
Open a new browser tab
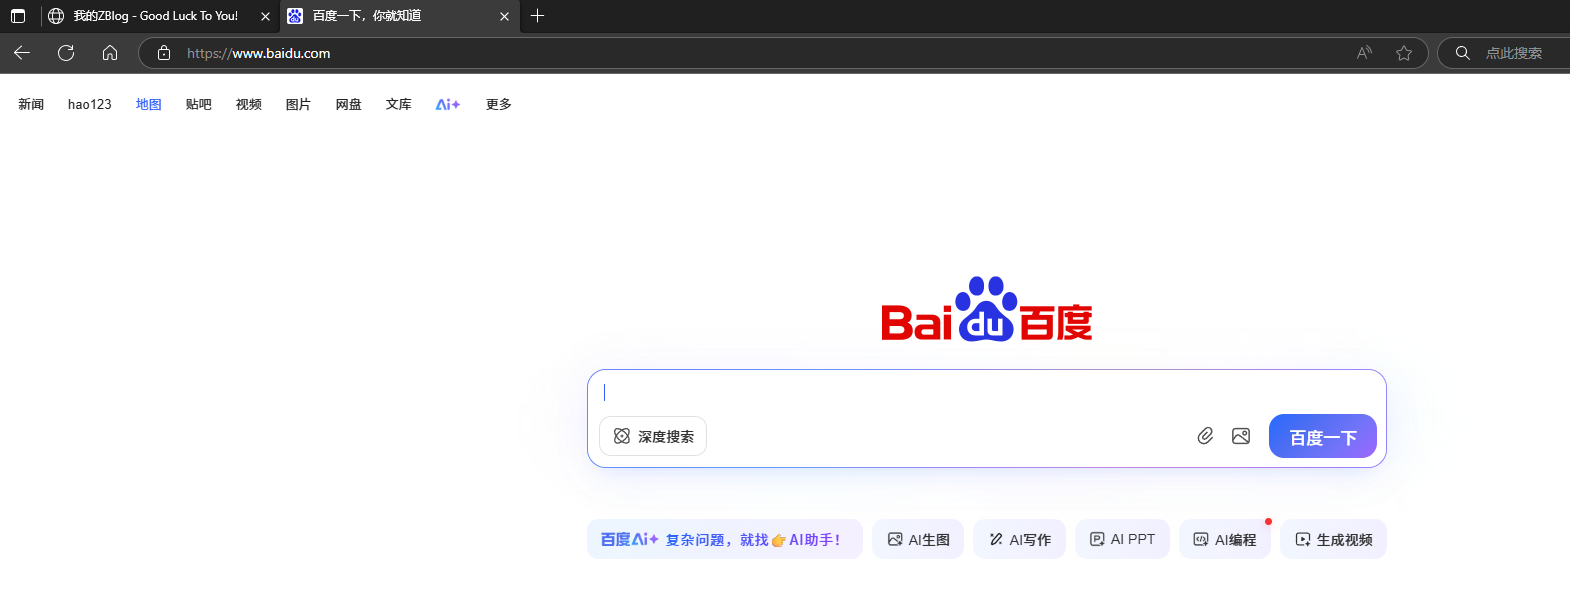tap(537, 16)
